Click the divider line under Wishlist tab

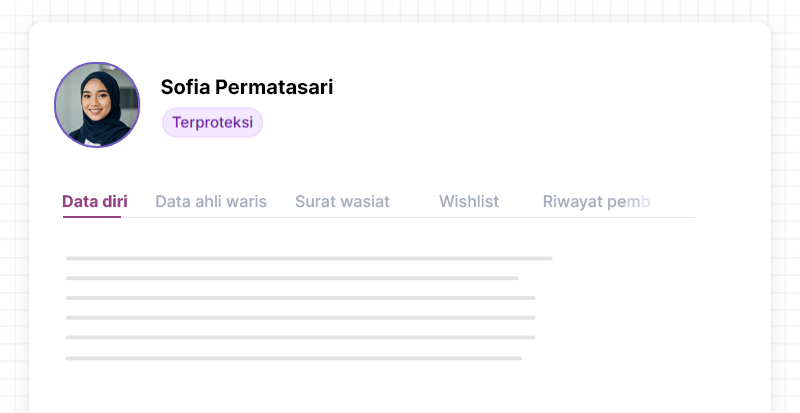(x=468, y=217)
